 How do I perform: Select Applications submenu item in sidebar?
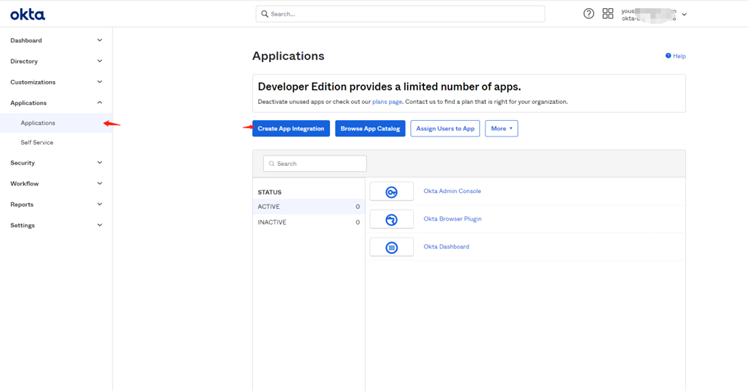click(x=56, y=123)
